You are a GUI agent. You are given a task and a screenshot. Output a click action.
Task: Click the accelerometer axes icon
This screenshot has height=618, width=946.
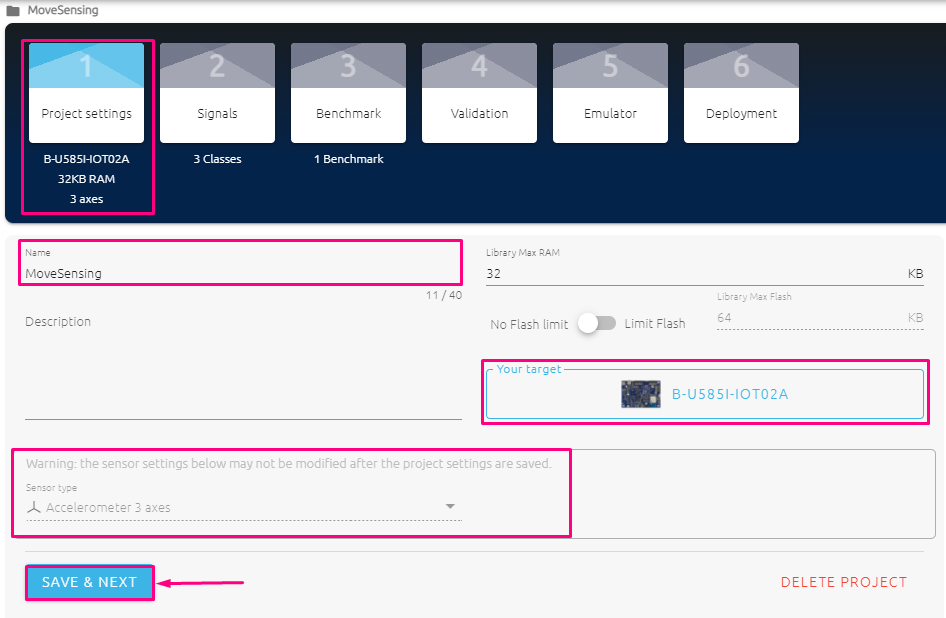pyautogui.click(x=34, y=508)
